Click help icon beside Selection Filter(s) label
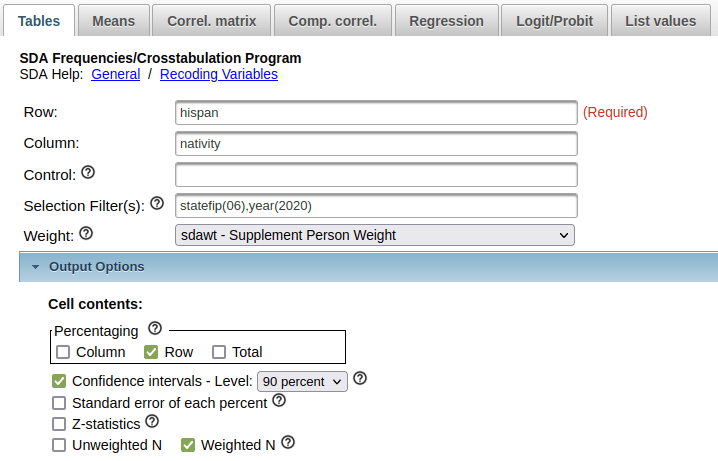 (157, 204)
